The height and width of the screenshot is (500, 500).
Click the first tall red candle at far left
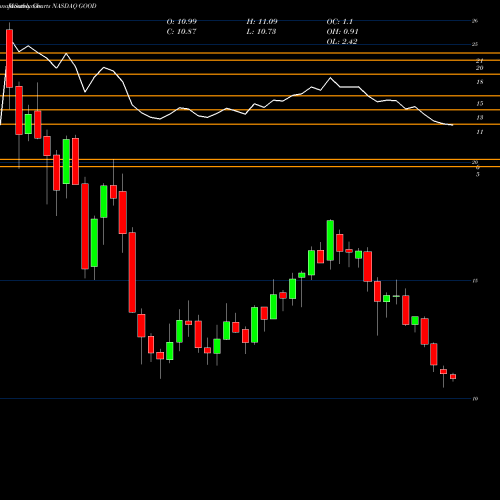pyautogui.click(x=9, y=59)
